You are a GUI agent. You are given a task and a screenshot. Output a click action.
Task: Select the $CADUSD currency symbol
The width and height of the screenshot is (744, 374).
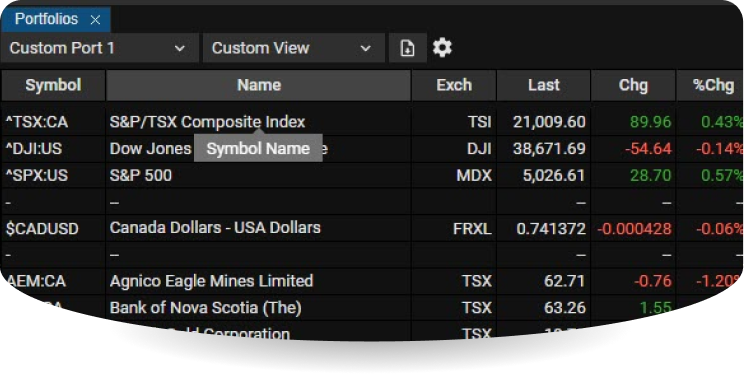click(x=42, y=229)
